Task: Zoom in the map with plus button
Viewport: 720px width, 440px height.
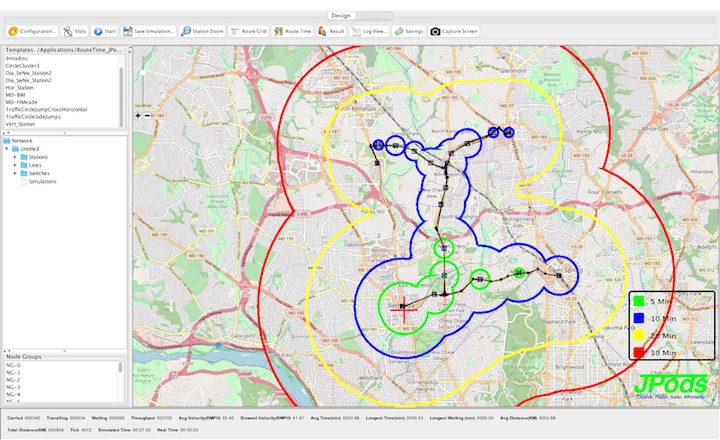Action: 137,115
